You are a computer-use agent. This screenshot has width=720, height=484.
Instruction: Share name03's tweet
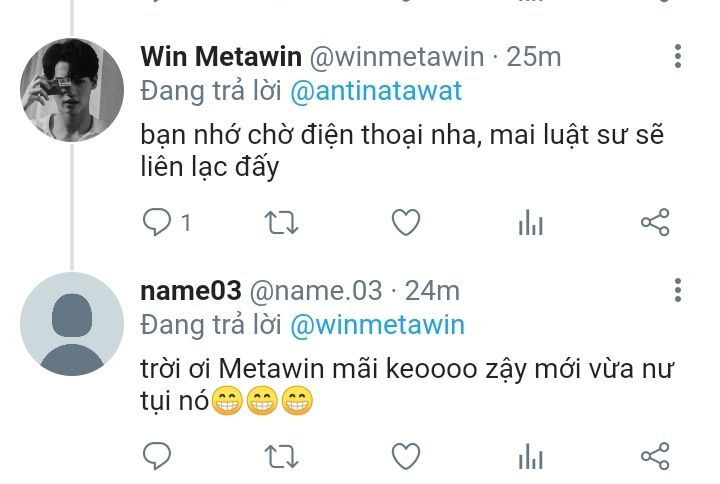pos(655,456)
